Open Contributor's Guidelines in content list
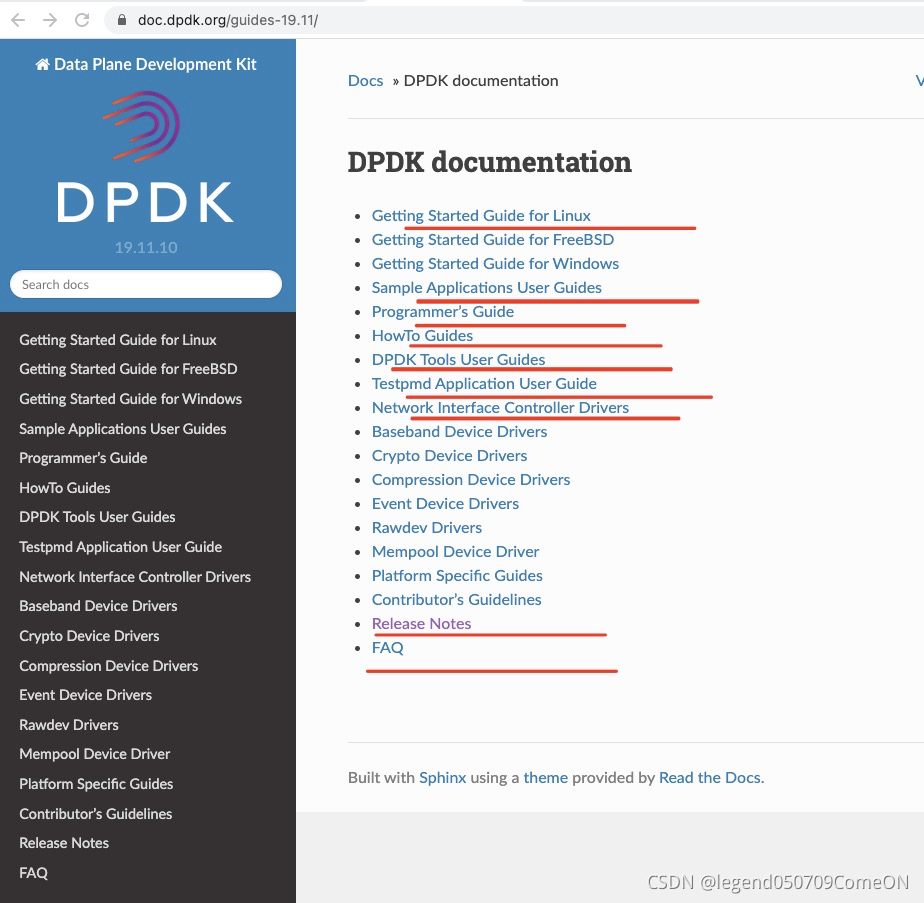 (x=456, y=600)
